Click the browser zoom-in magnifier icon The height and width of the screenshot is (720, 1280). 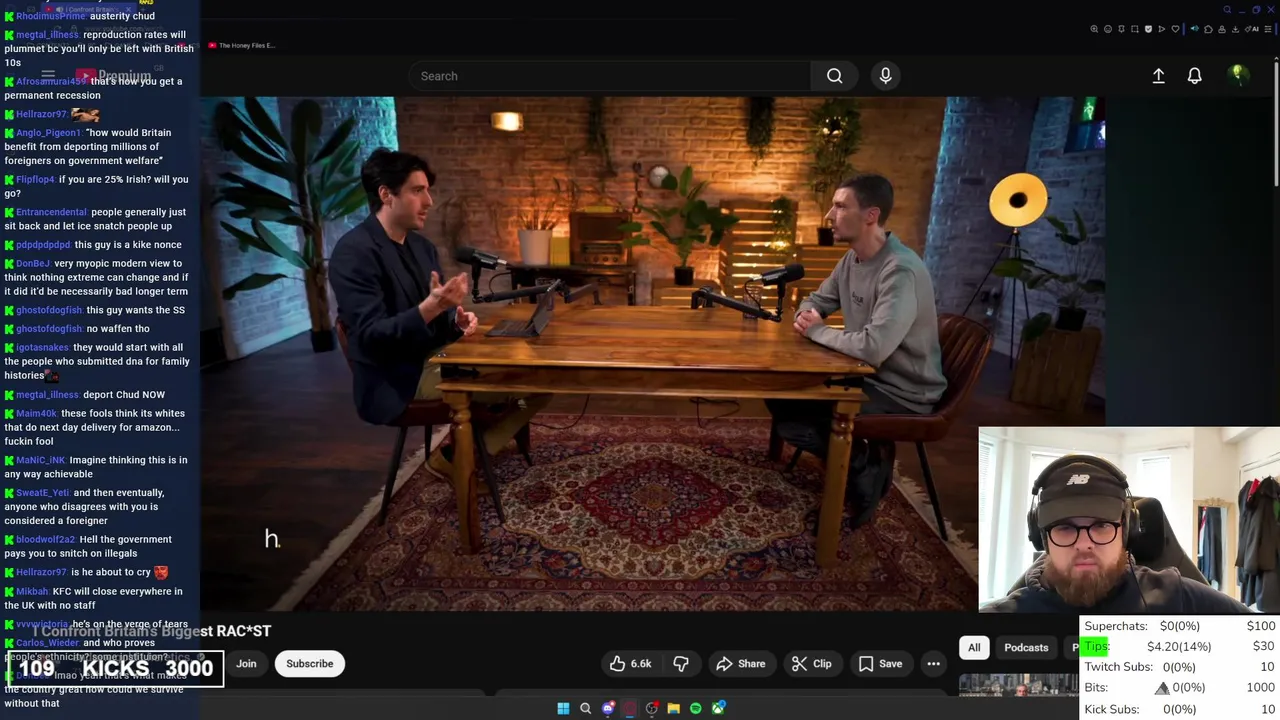coord(1094,29)
